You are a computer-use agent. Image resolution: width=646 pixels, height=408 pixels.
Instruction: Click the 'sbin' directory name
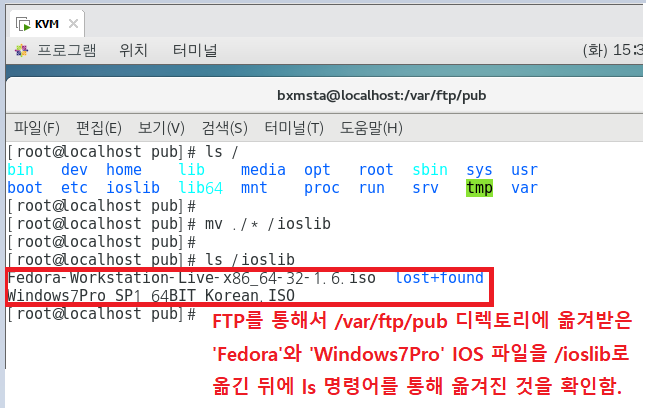tap(430, 170)
